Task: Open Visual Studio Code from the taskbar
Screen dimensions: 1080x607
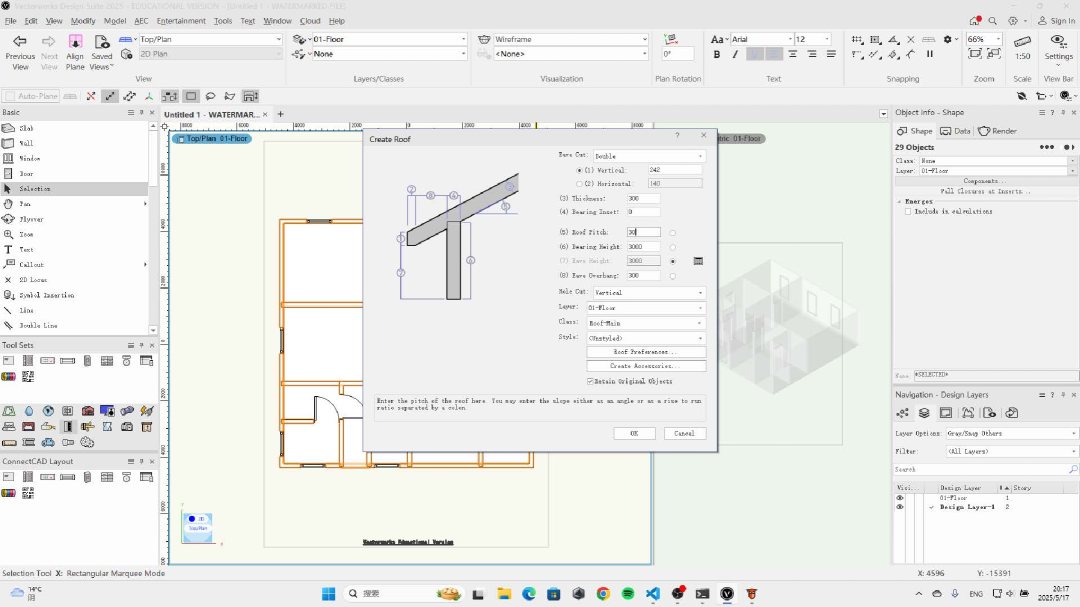Action: [653, 593]
